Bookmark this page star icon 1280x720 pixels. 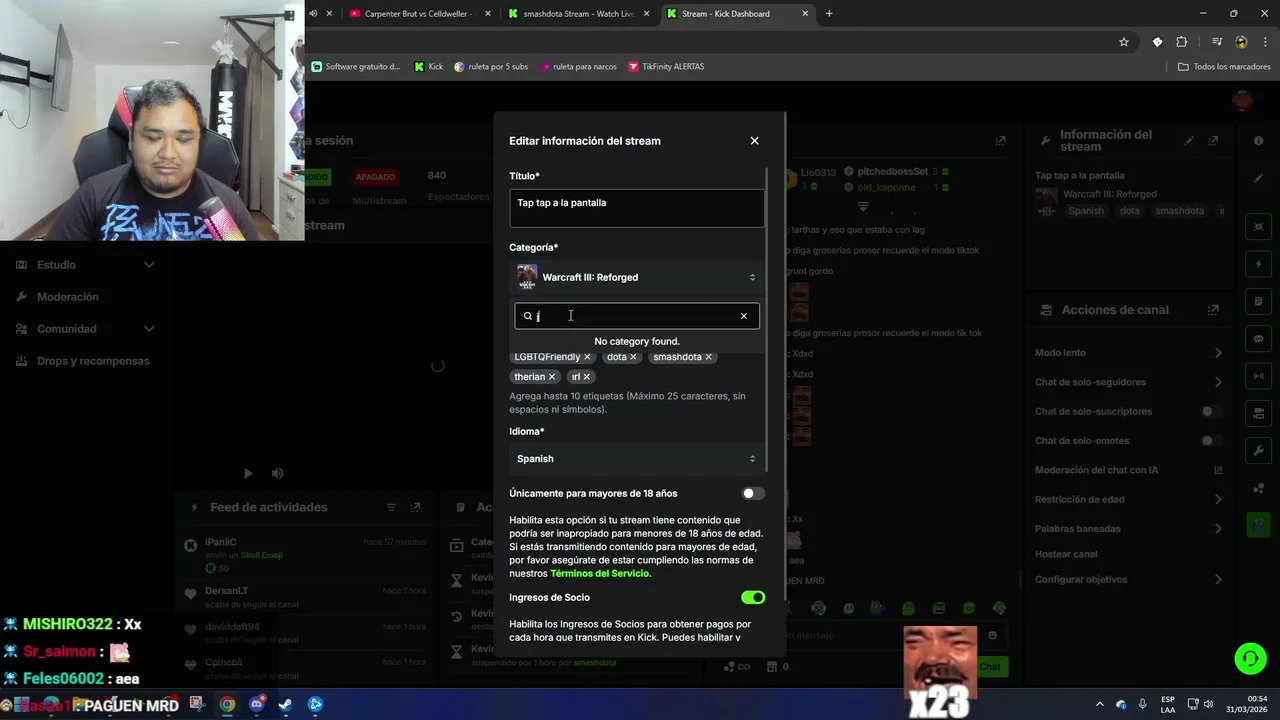pos(1124,42)
